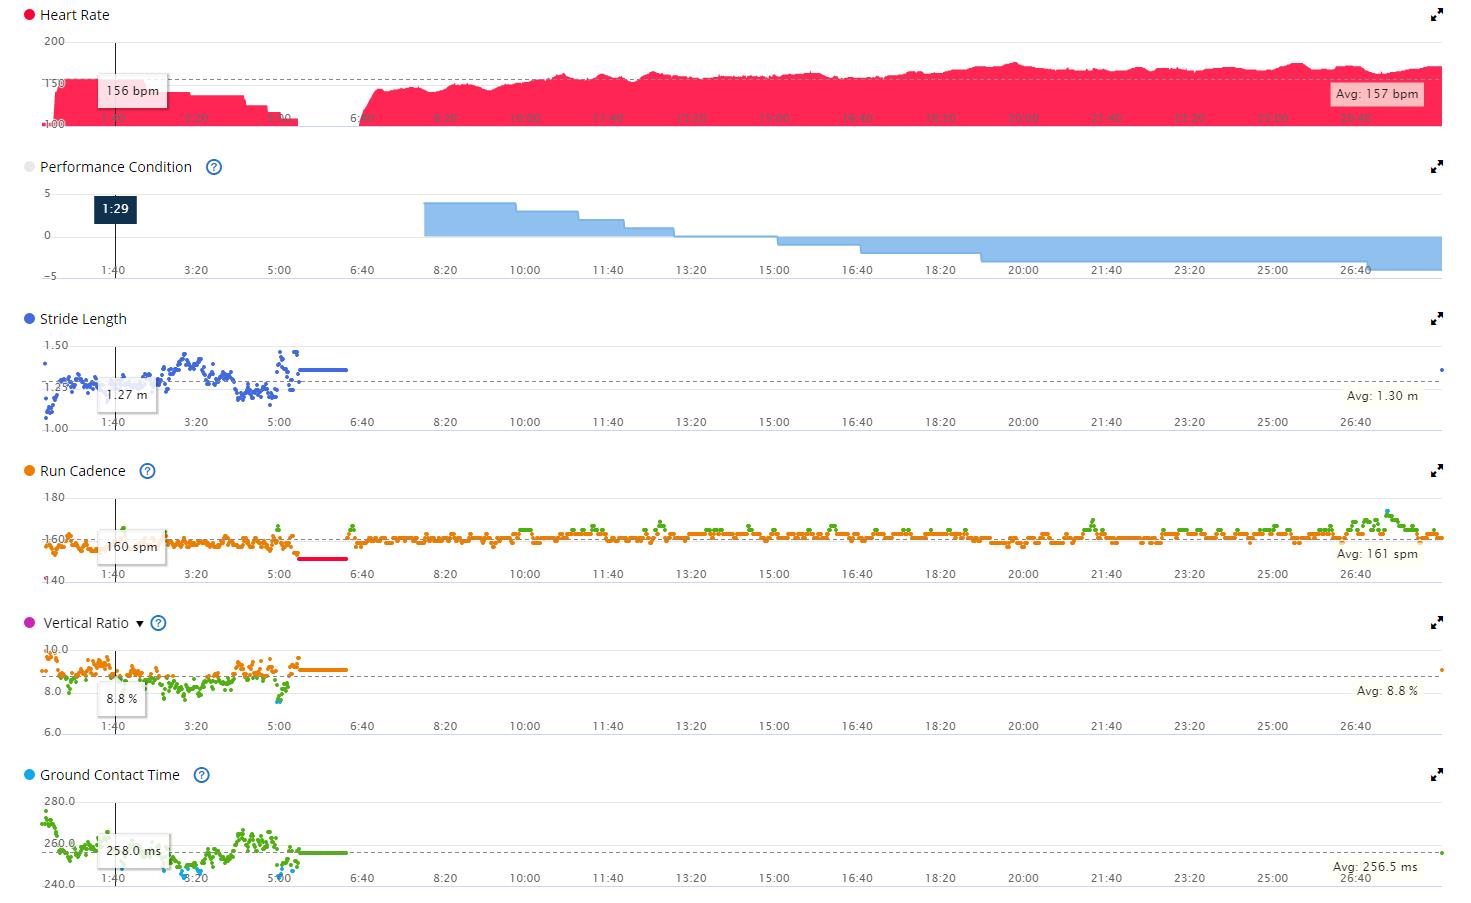Expand the Stride Length chart

tap(1436, 319)
